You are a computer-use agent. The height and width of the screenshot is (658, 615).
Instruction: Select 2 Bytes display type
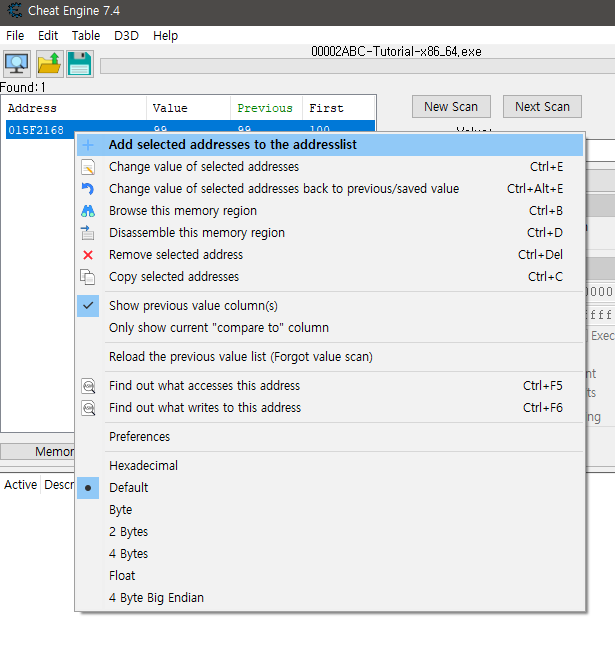(x=128, y=532)
